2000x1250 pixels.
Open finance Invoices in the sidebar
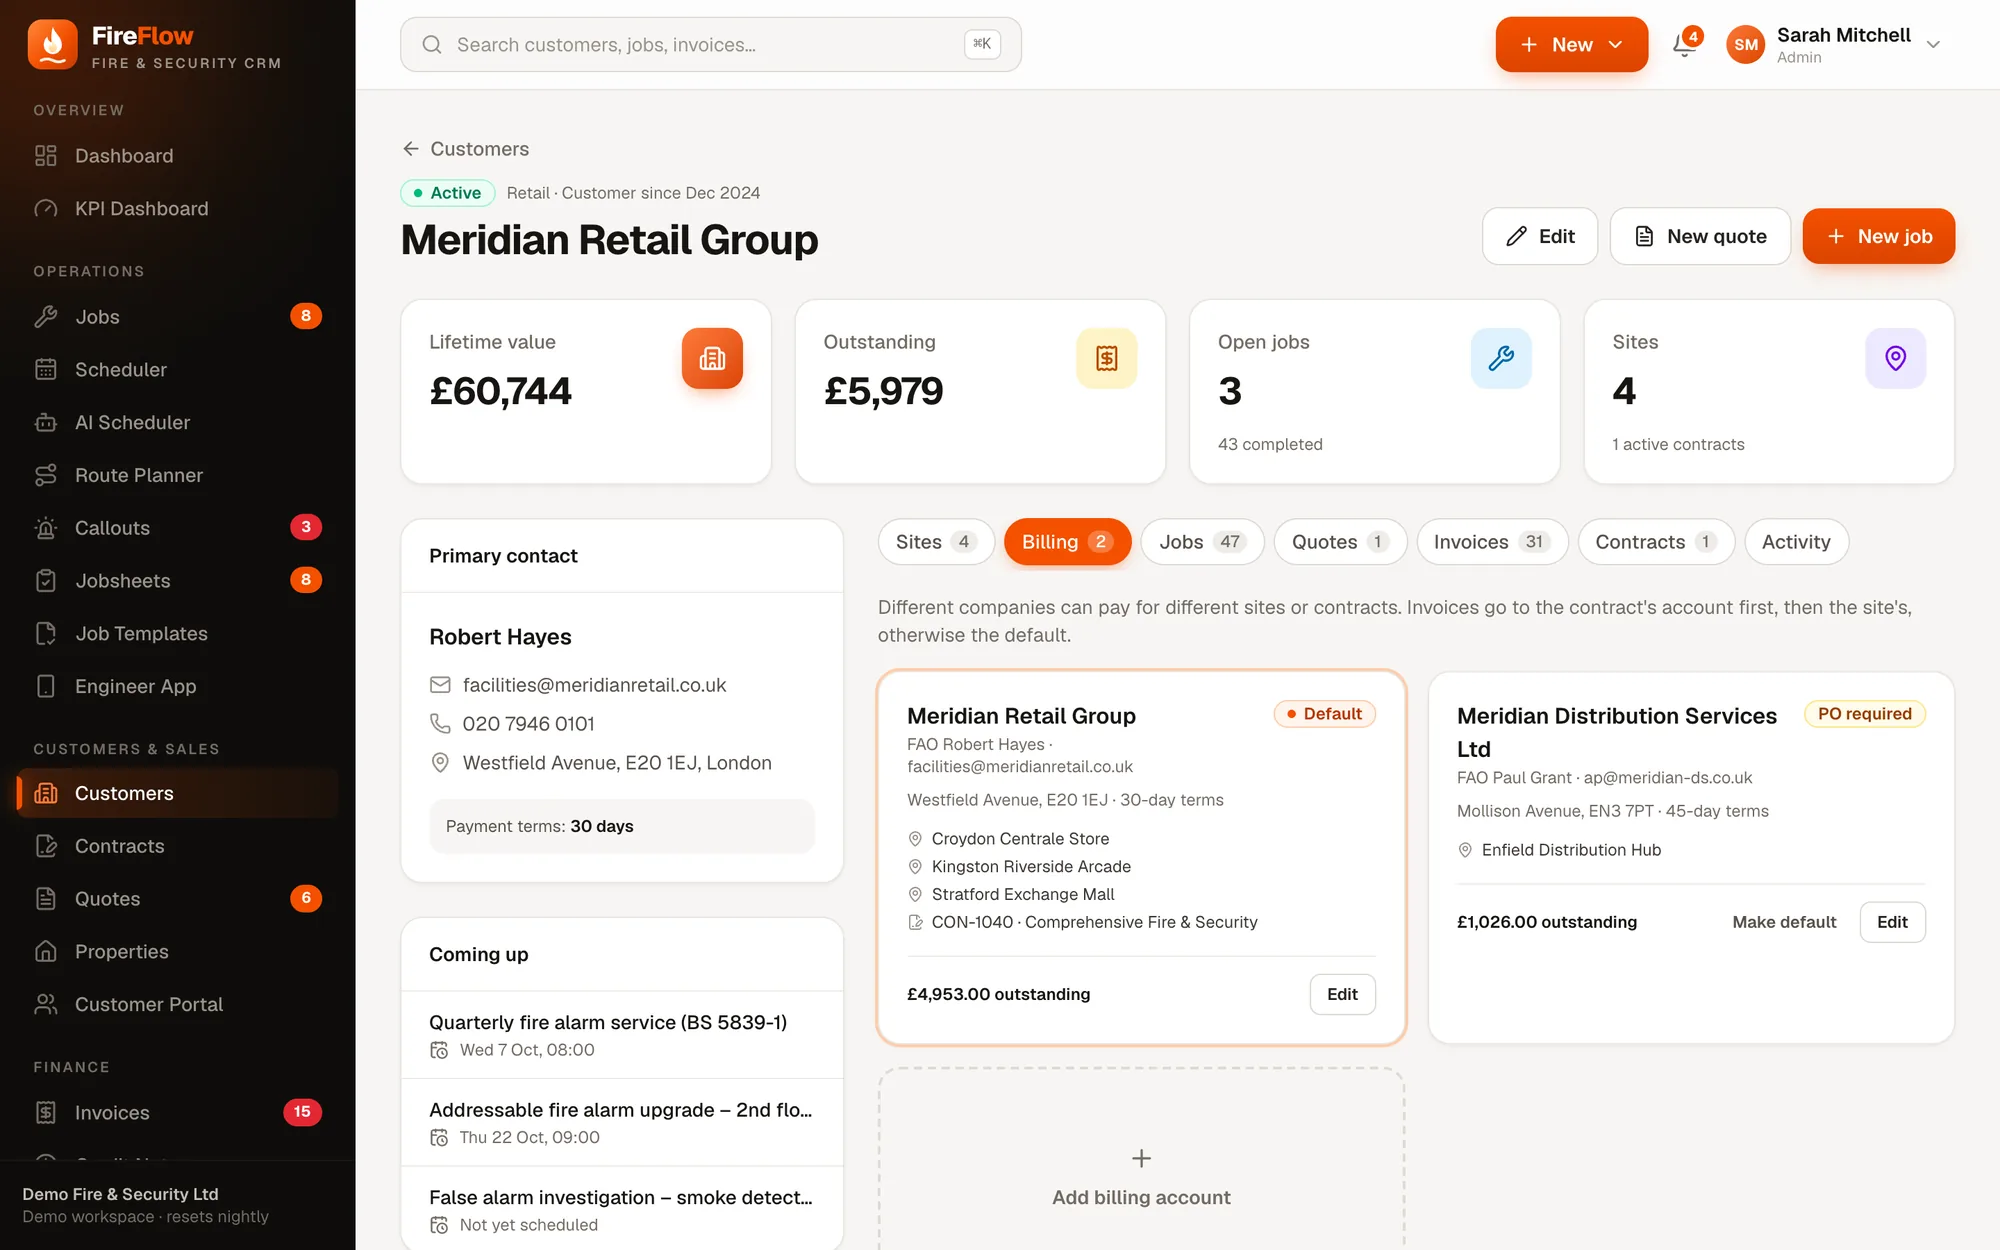(x=178, y=1112)
